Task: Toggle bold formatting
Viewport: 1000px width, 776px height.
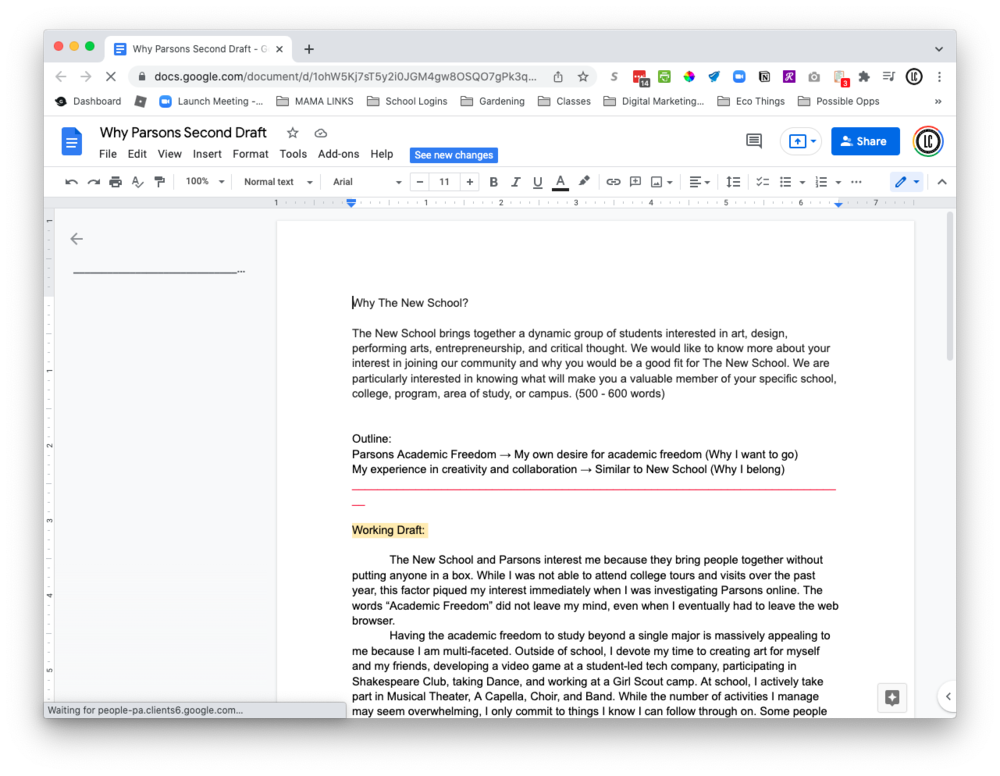Action: 493,182
